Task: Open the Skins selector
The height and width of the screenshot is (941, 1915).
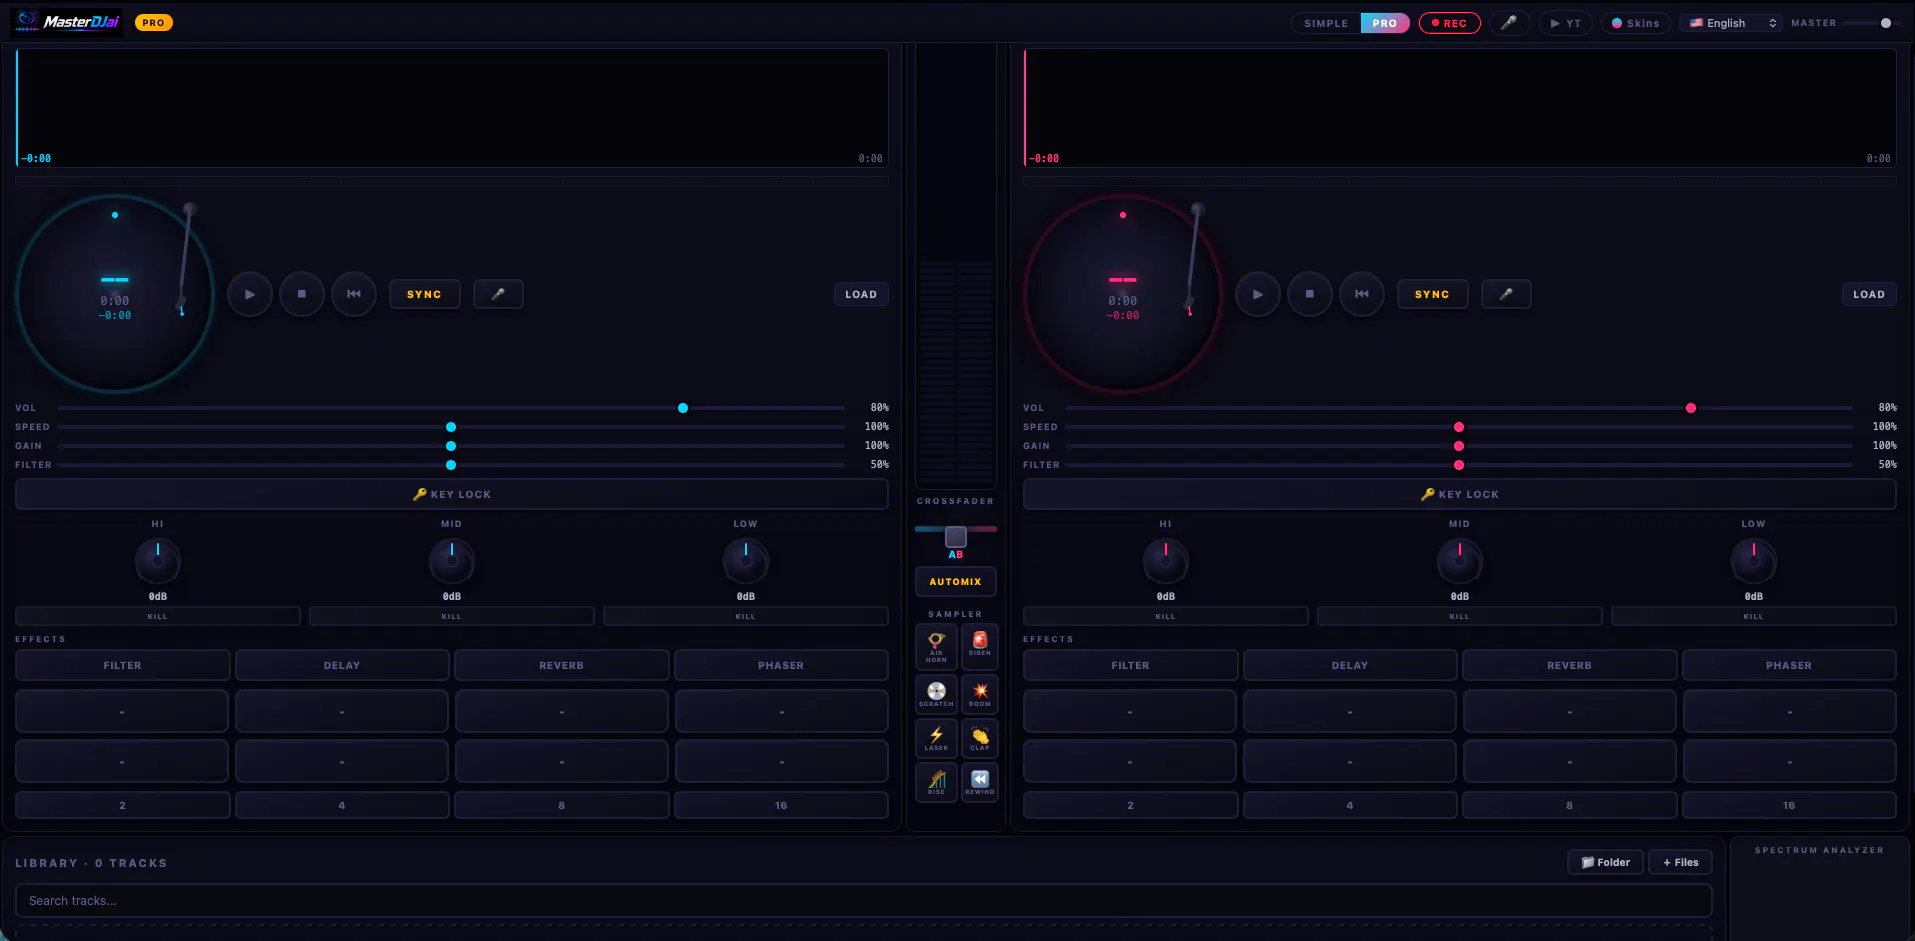Action: coord(1636,23)
